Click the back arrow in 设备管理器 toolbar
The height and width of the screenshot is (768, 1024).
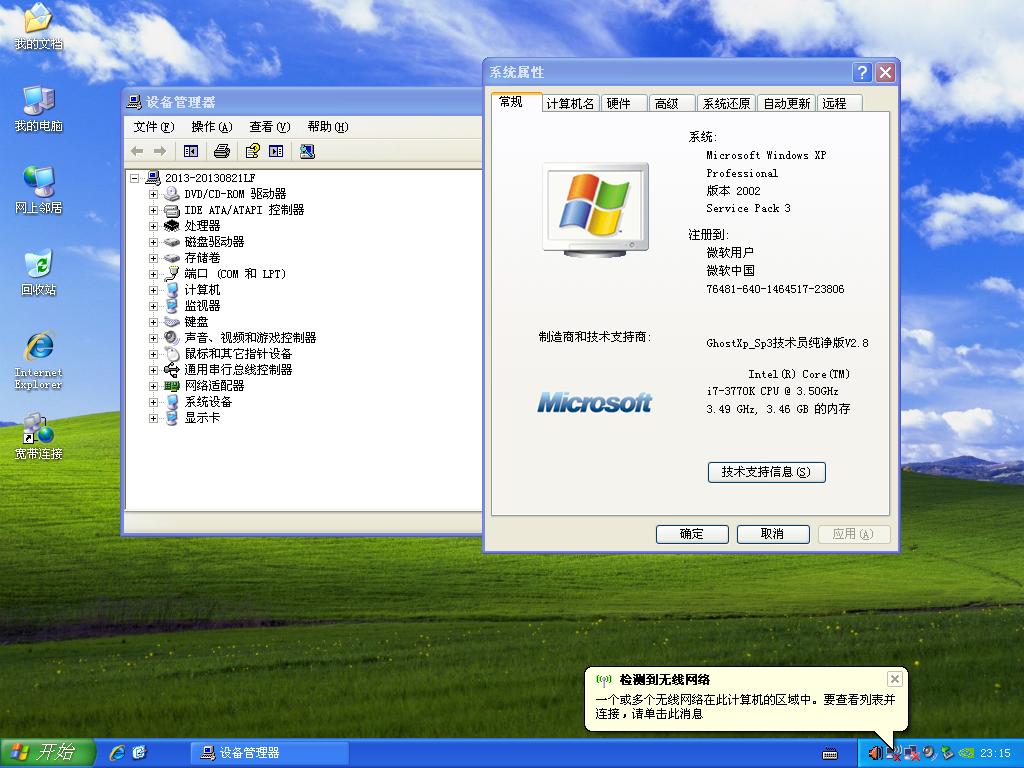(137, 152)
